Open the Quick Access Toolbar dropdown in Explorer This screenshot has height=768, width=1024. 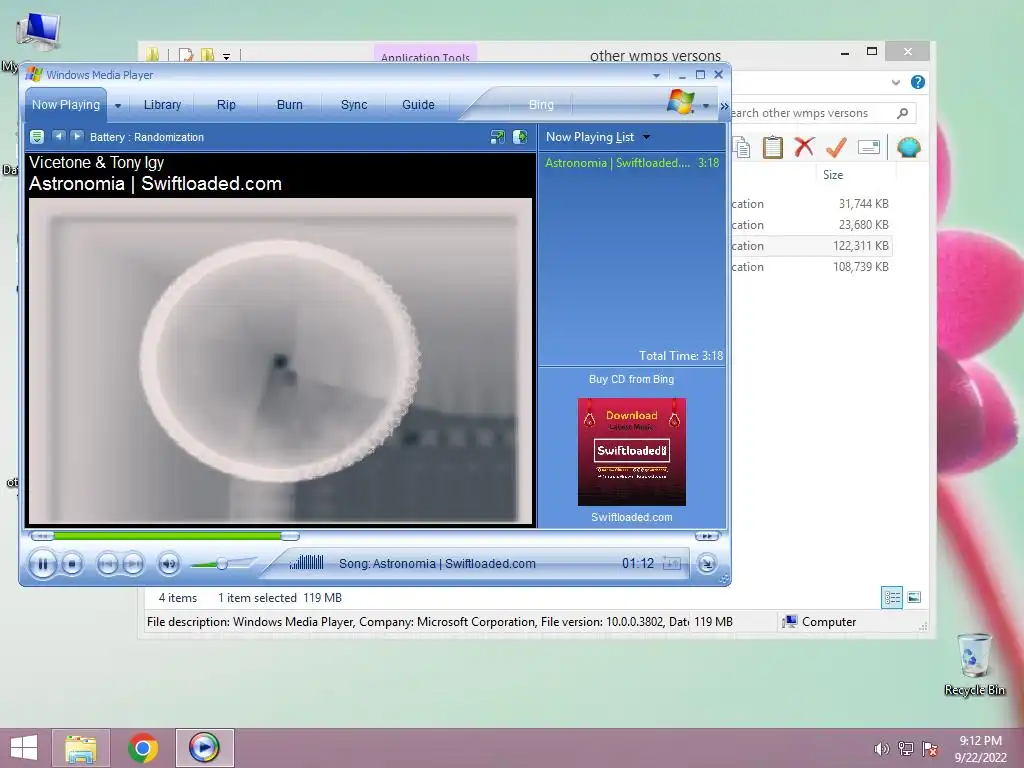pyautogui.click(x=226, y=56)
